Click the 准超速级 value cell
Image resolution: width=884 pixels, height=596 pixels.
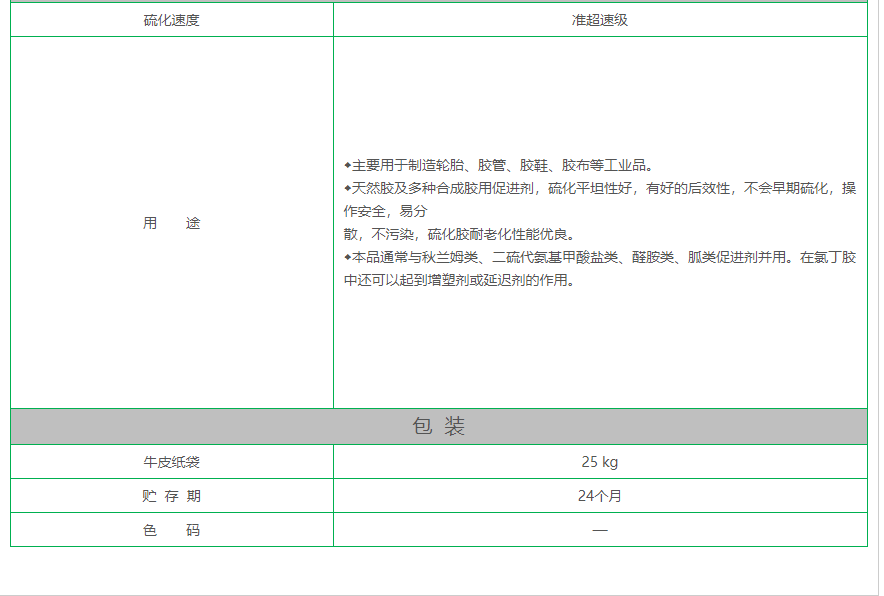coord(599,20)
